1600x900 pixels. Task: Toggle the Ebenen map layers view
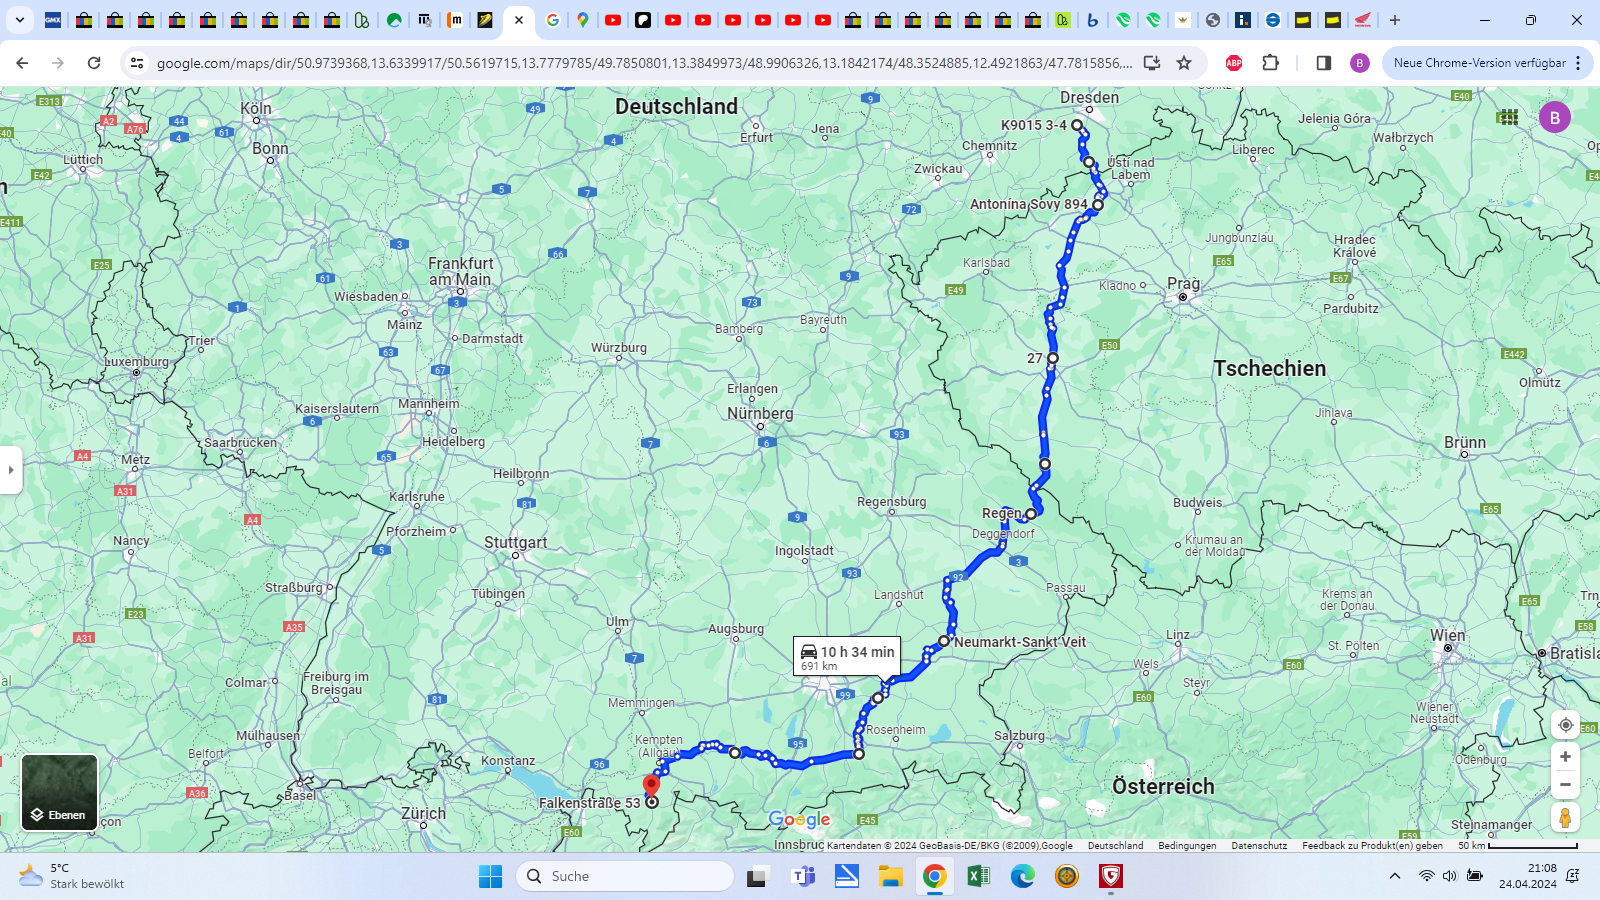(x=60, y=793)
